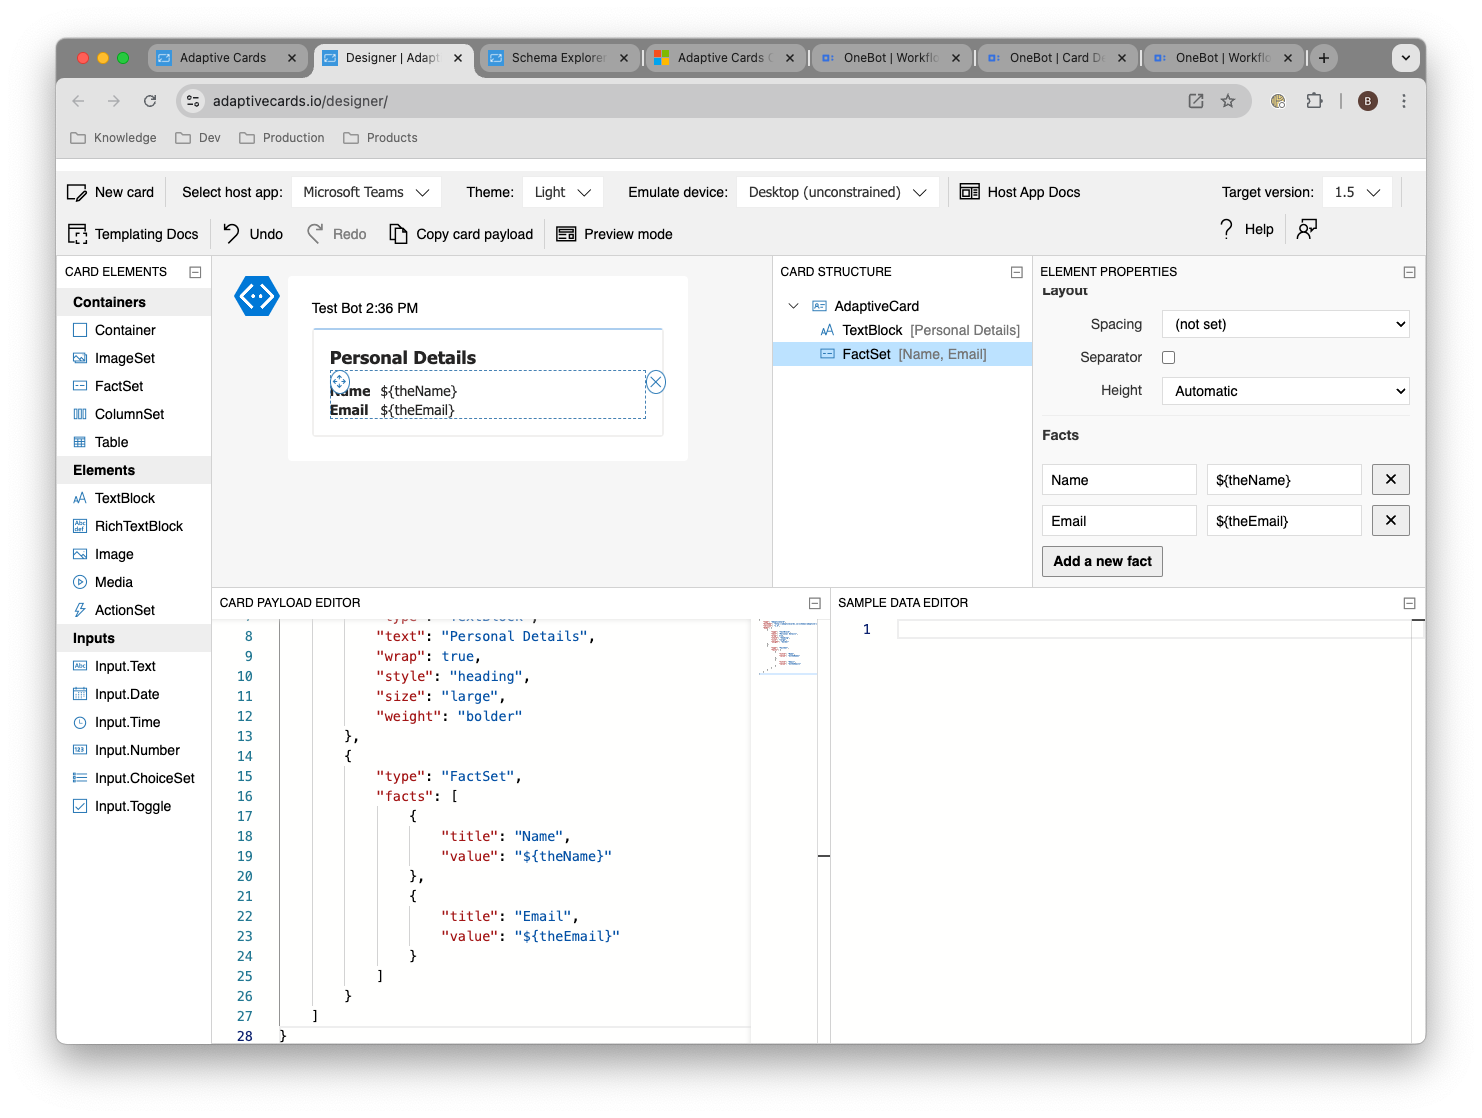Switch to the Schema Explorer tab
This screenshot has width=1482, height=1118.
(558, 58)
